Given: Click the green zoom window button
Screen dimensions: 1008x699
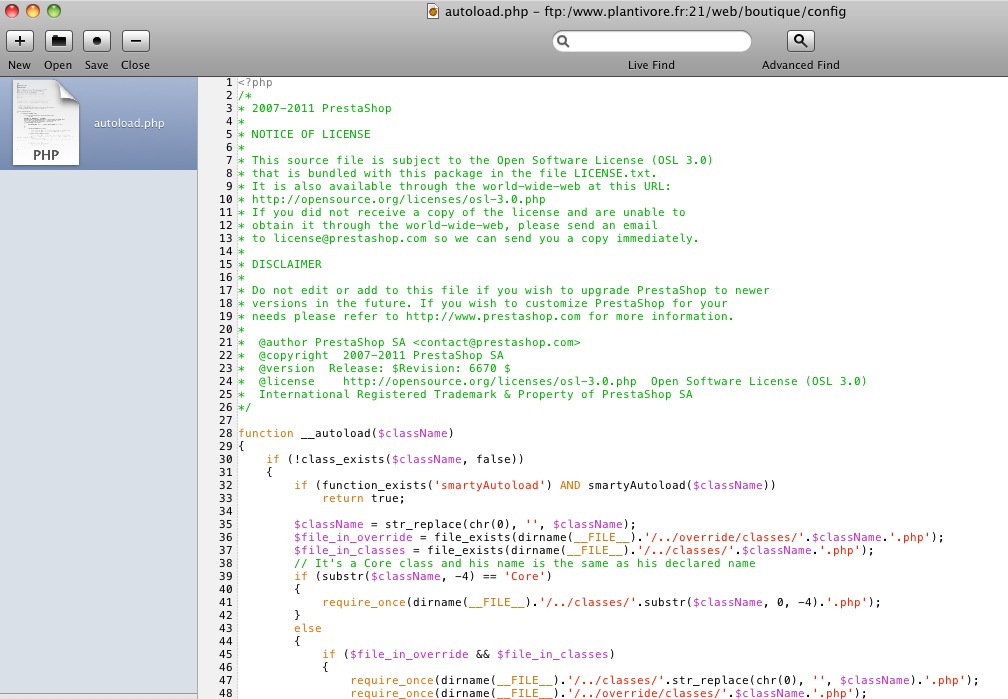Looking at the screenshot, I should pos(54,11).
